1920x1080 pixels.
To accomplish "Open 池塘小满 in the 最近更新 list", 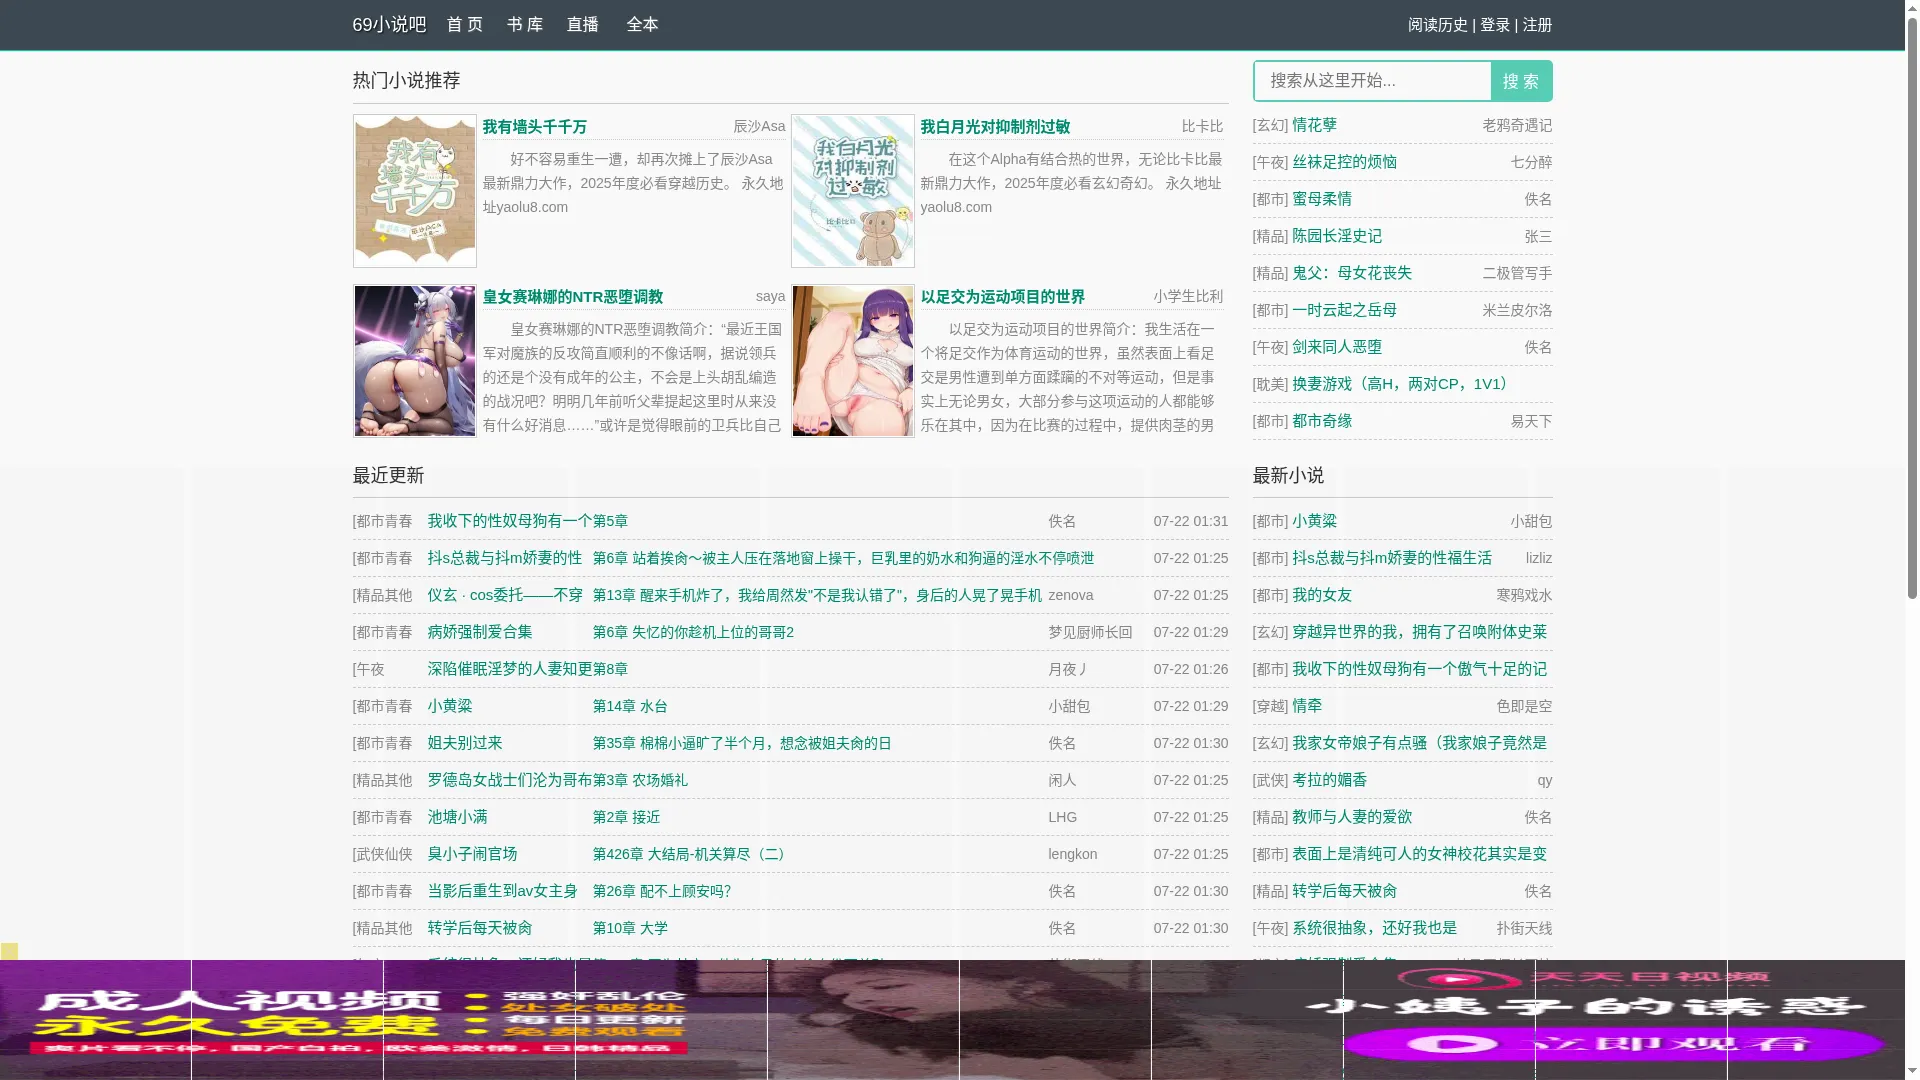I will [457, 817].
